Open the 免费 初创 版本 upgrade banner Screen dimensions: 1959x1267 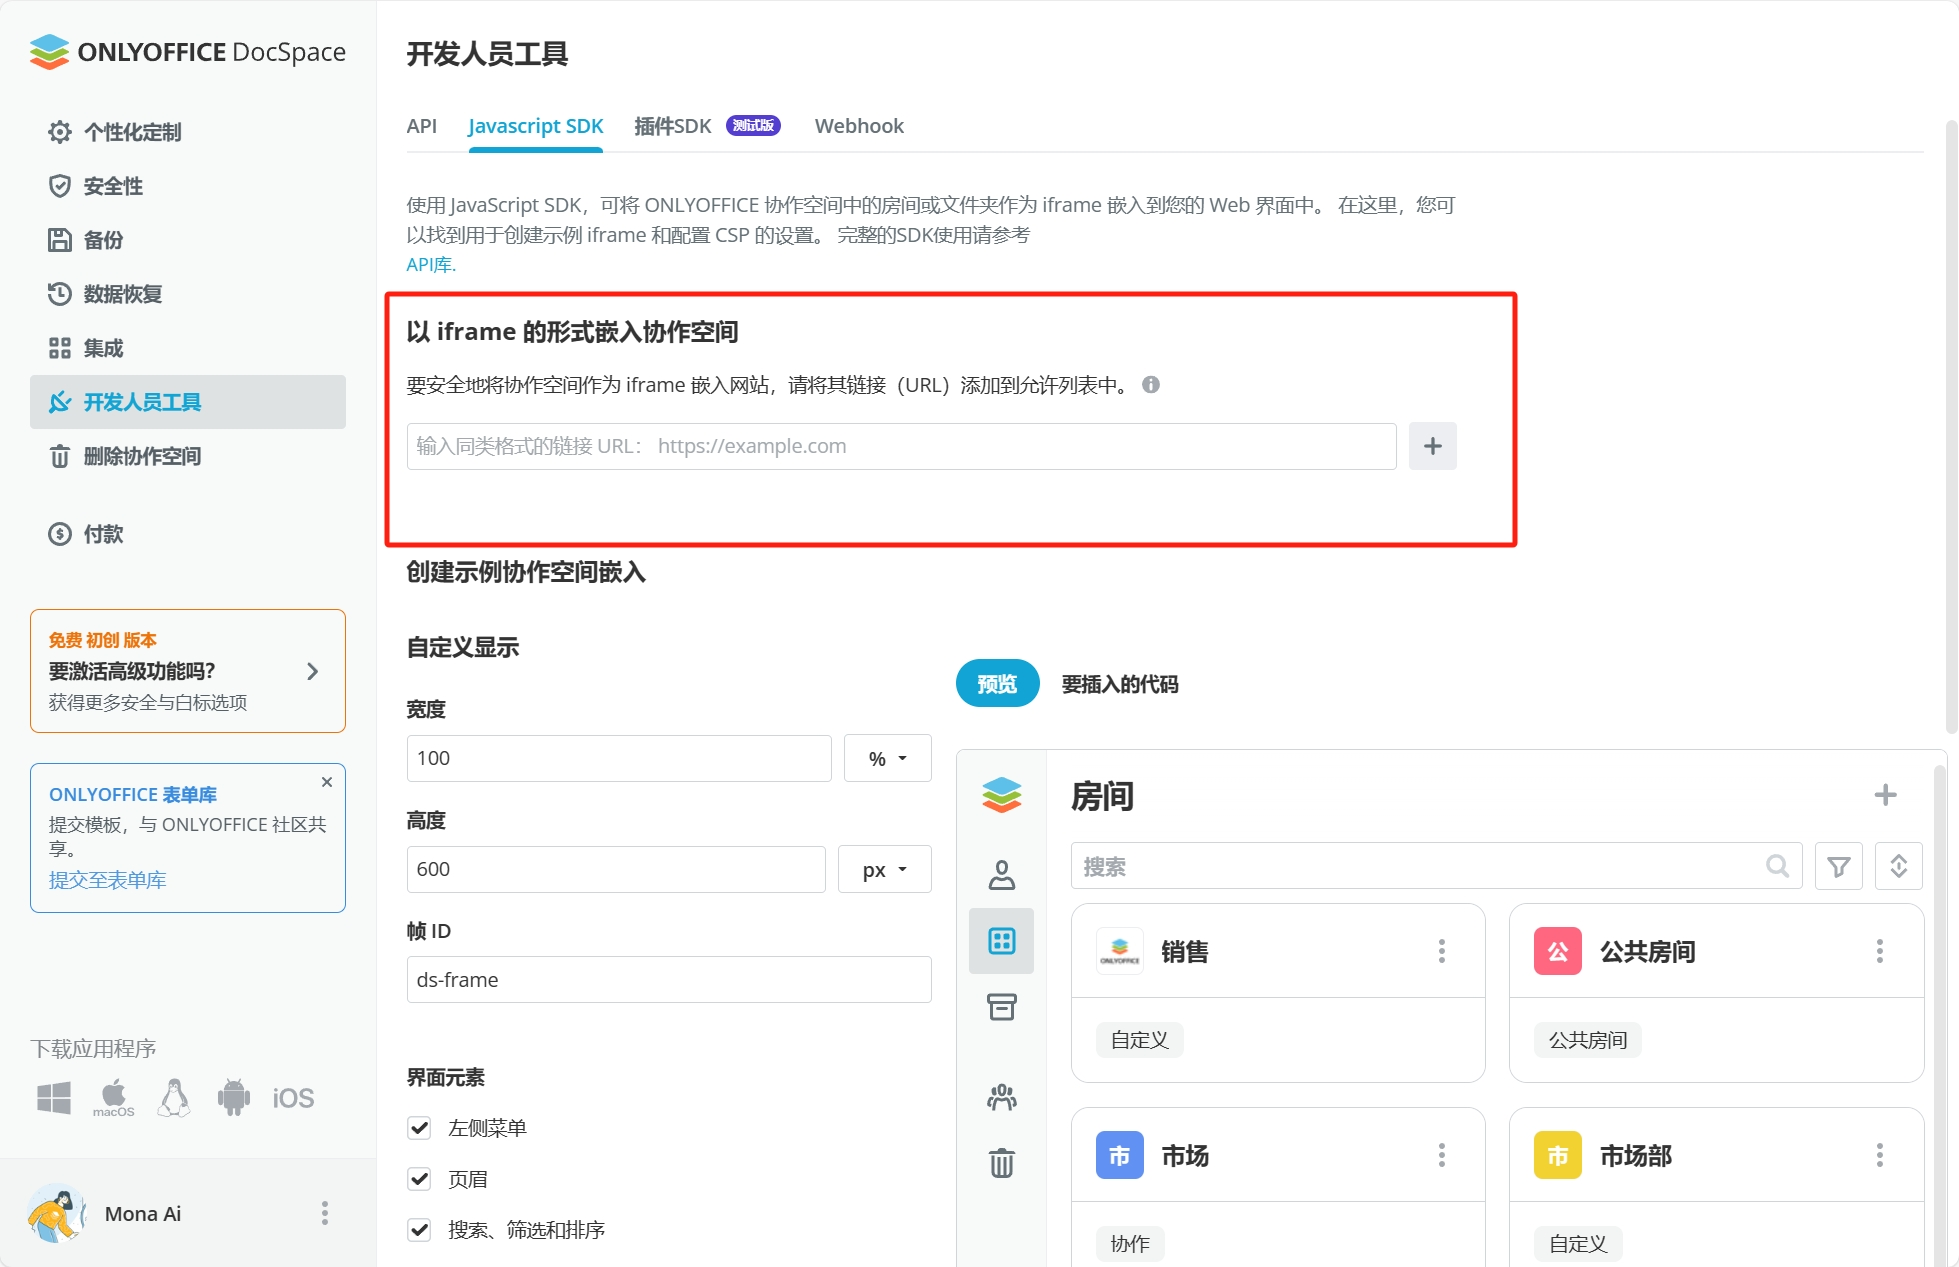(188, 671)
